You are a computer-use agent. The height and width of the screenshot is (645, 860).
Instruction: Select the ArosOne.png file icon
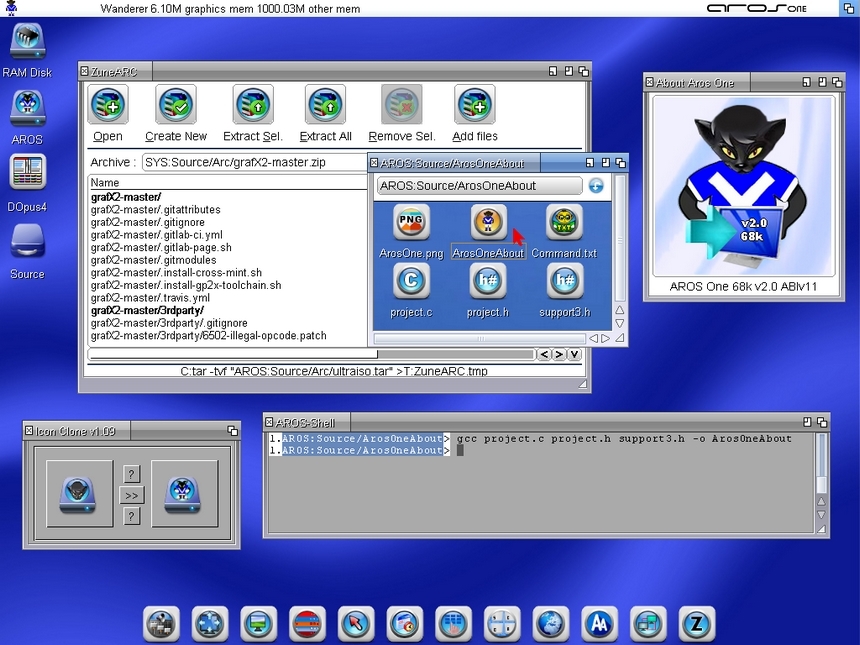pyautogui.click(x=411, y=223)
